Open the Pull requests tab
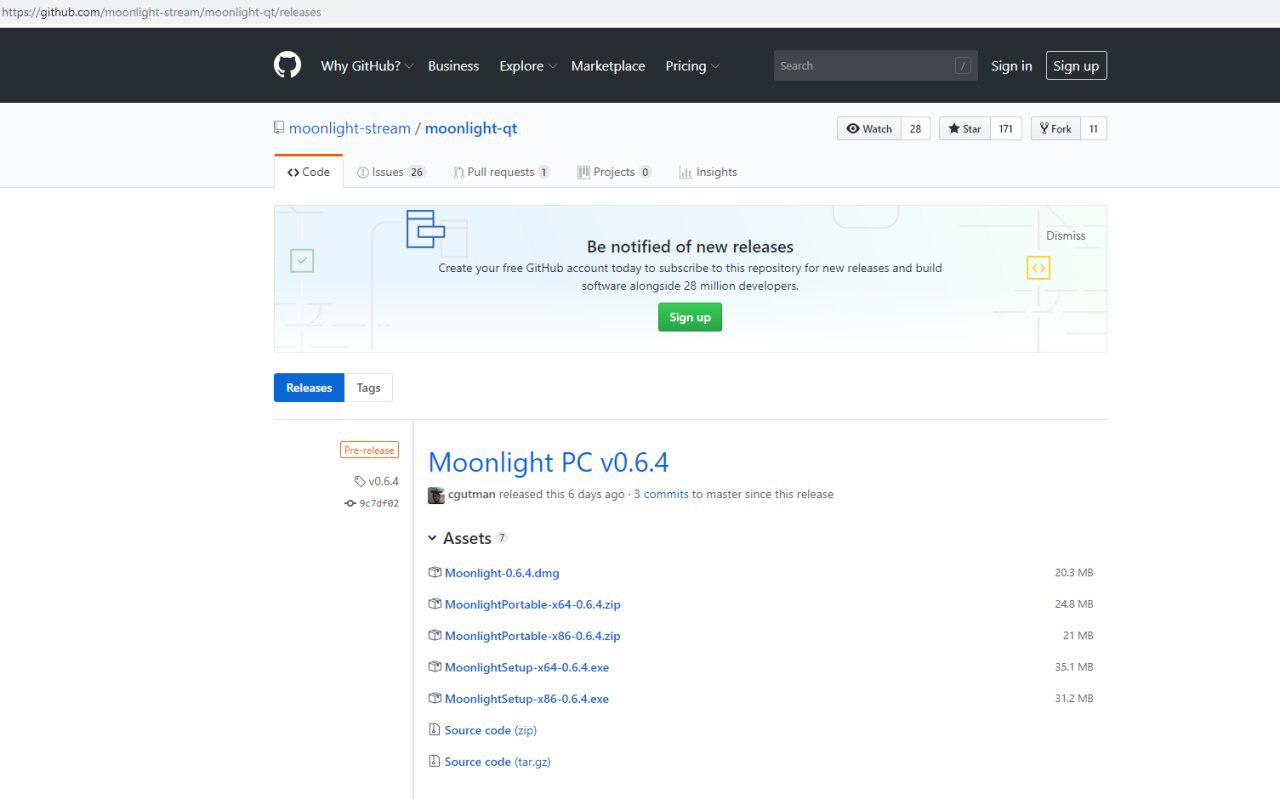The image size is (1280, 799). (x=501, y=172)
